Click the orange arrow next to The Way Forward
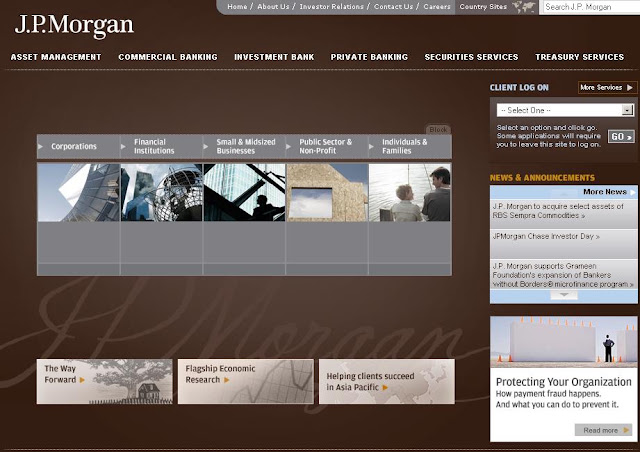Viewport: 640px width, 452px height. coord(82,380)
